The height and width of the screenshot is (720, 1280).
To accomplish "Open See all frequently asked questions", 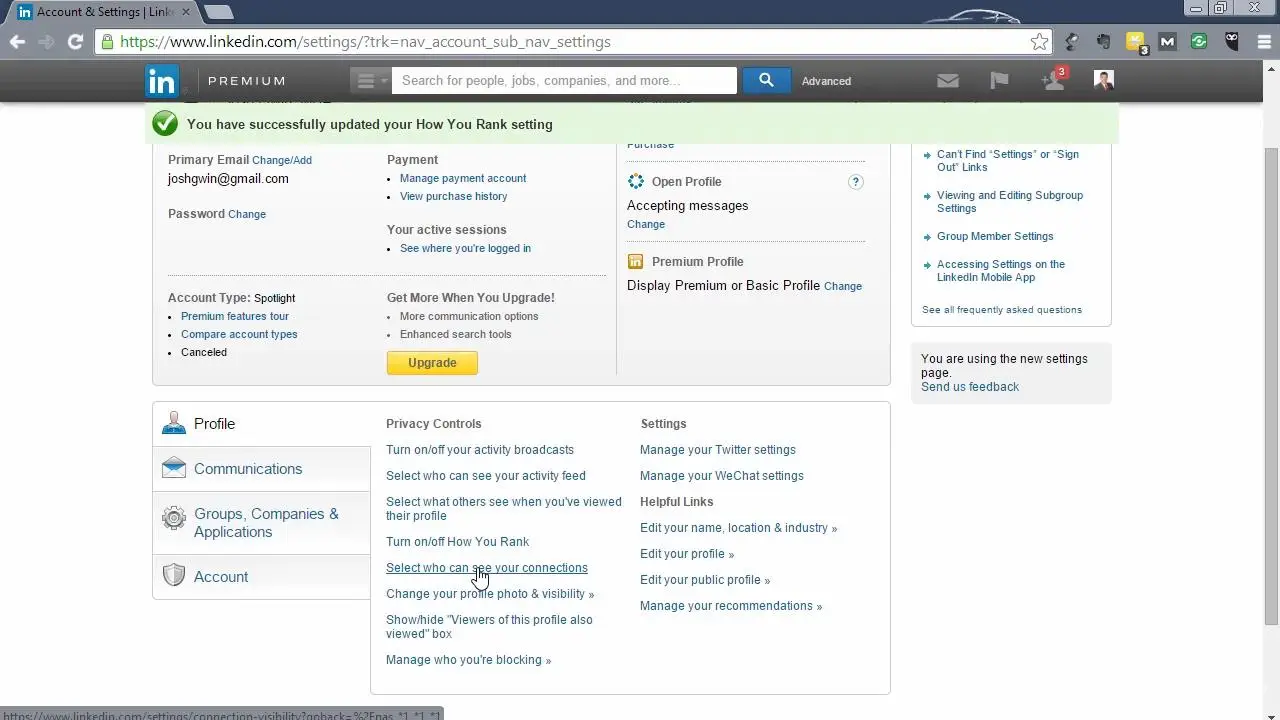I will click(1002, 310).
